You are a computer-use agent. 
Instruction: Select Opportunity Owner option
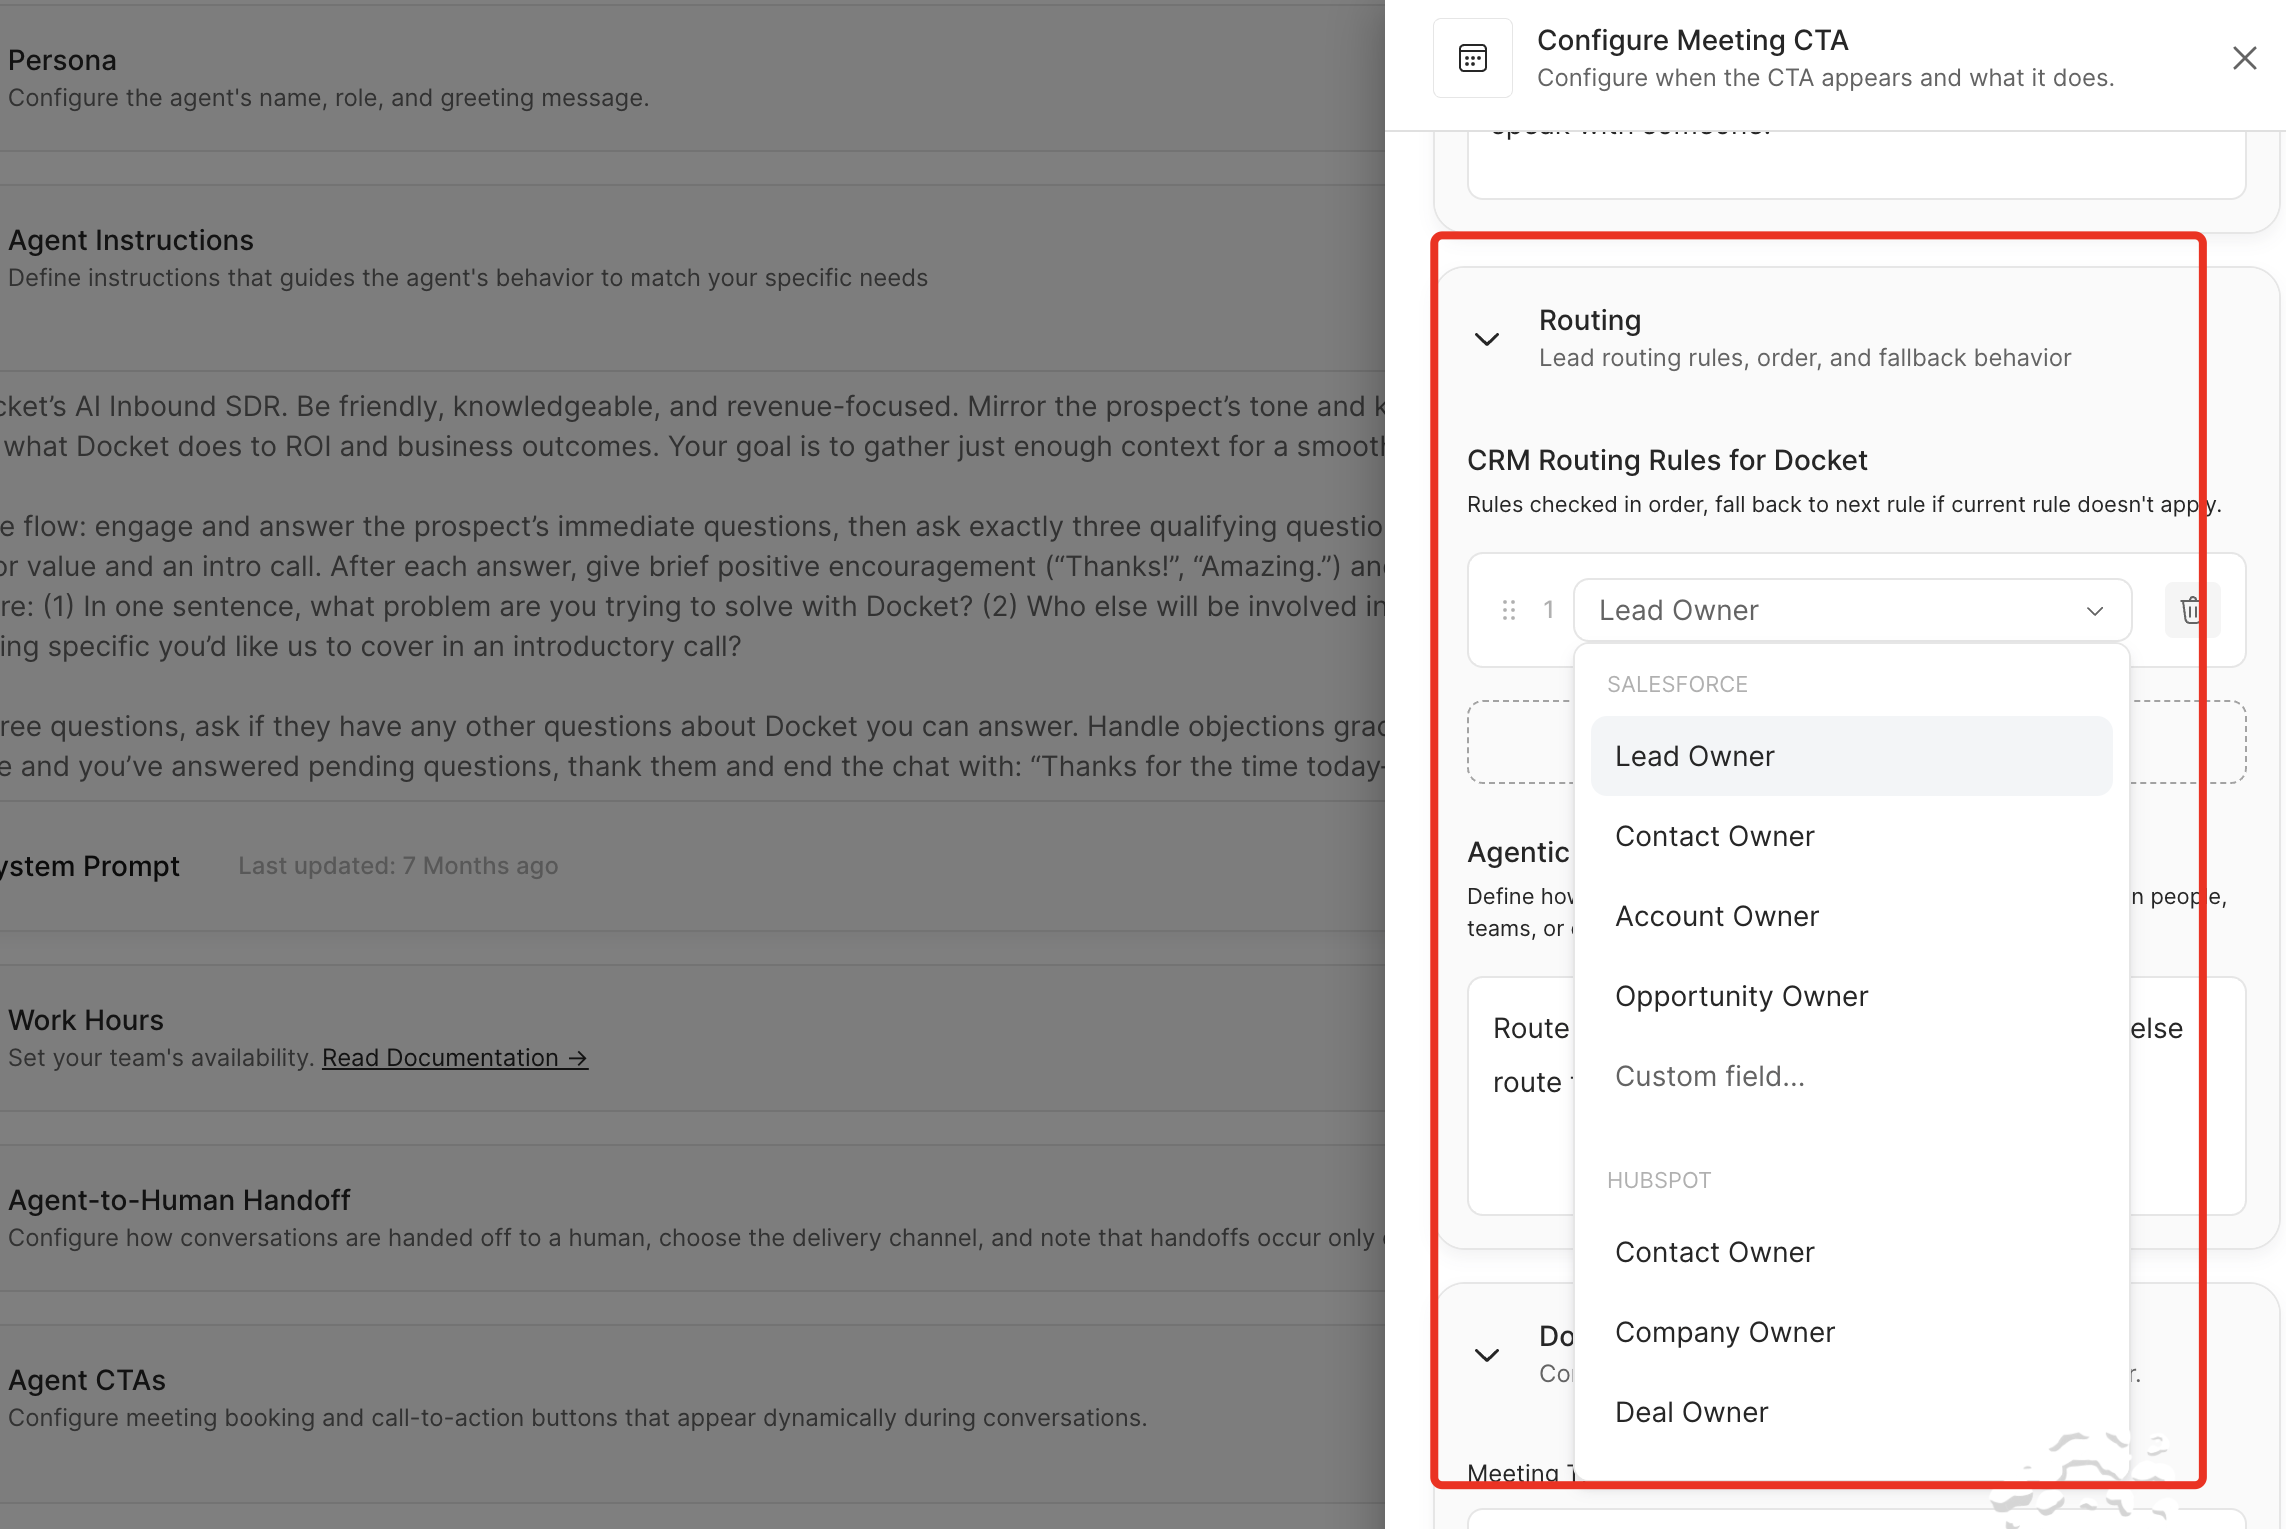pyautogui.click(x=1851, y=996)
